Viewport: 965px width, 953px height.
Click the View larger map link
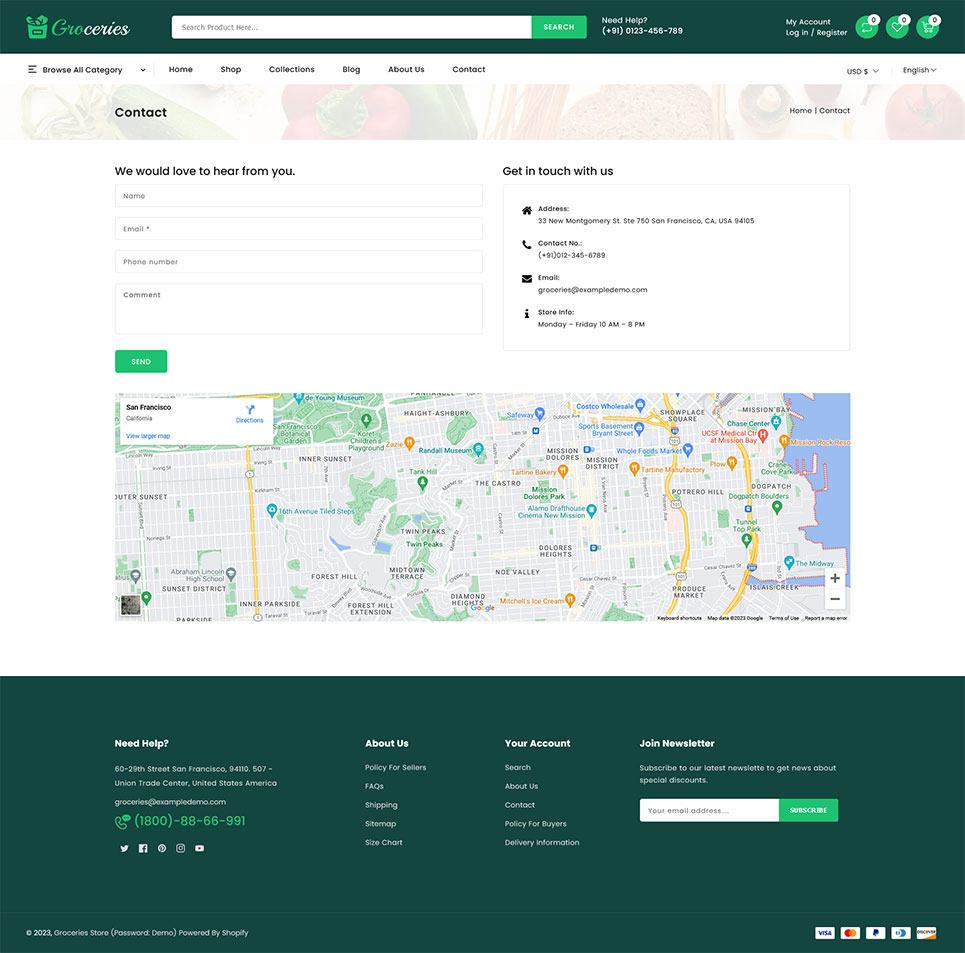[x=148, y=436]
